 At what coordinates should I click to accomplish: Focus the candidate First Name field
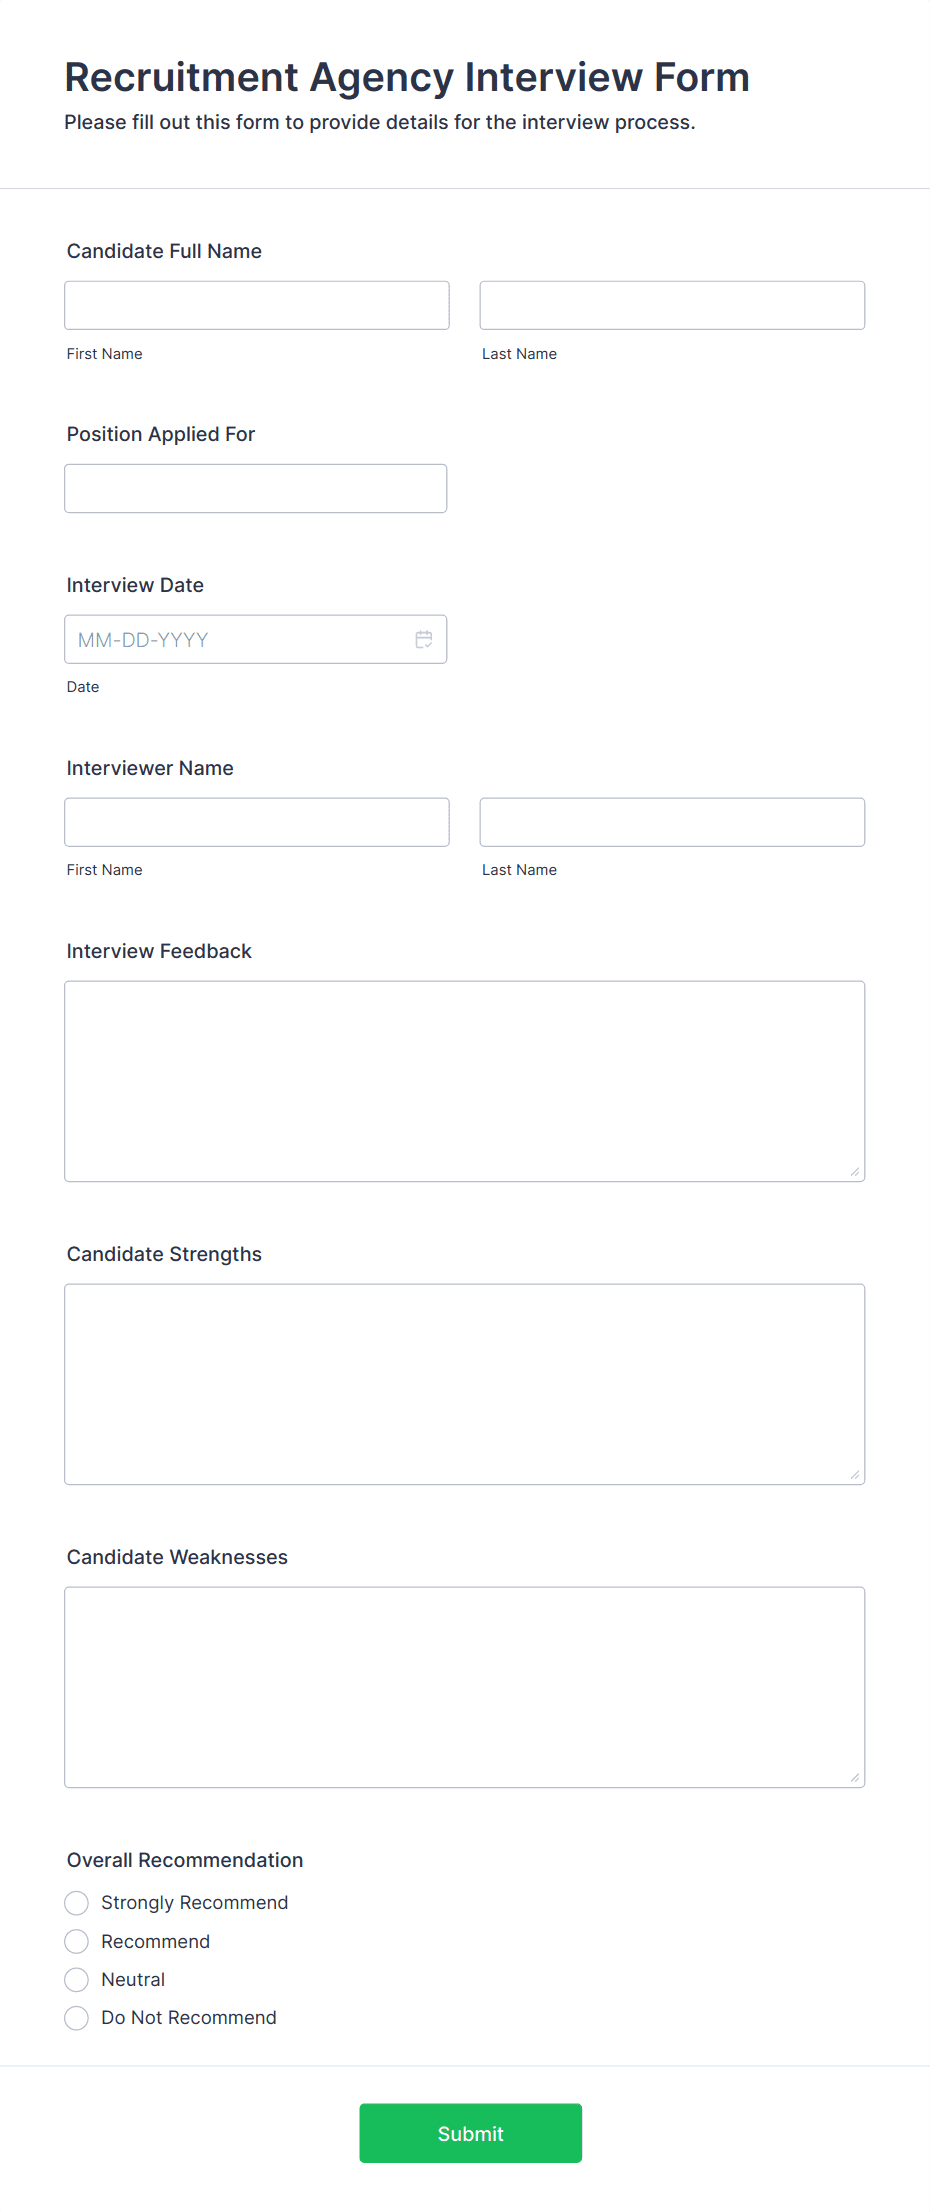tap(257, 305)
